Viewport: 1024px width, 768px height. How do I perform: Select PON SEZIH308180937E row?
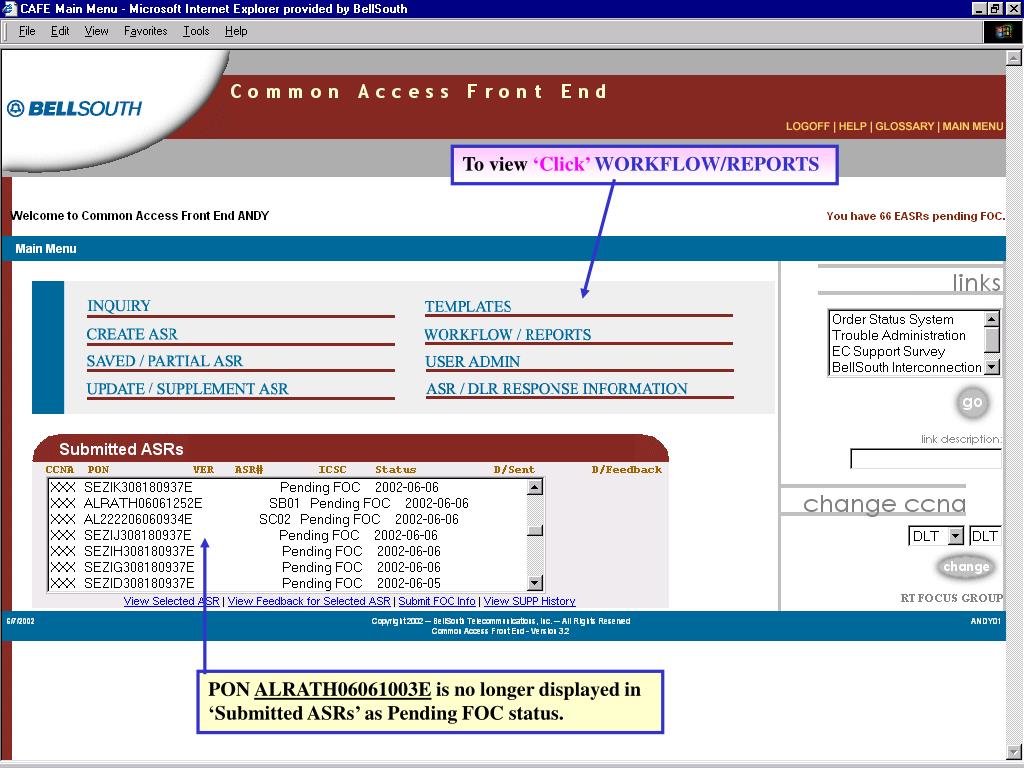pyautogui.click(x=287, y=551)
